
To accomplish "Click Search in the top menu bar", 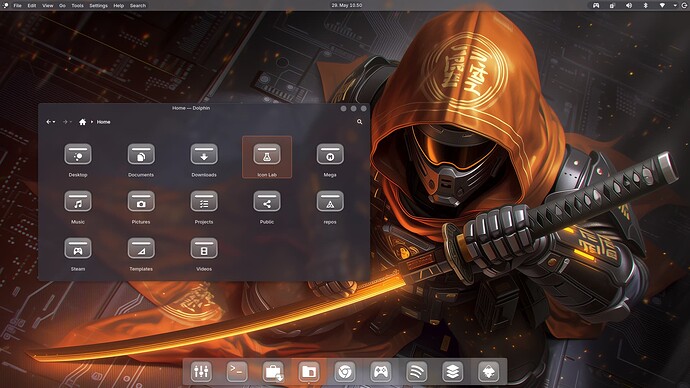I will tap(138, 6).
